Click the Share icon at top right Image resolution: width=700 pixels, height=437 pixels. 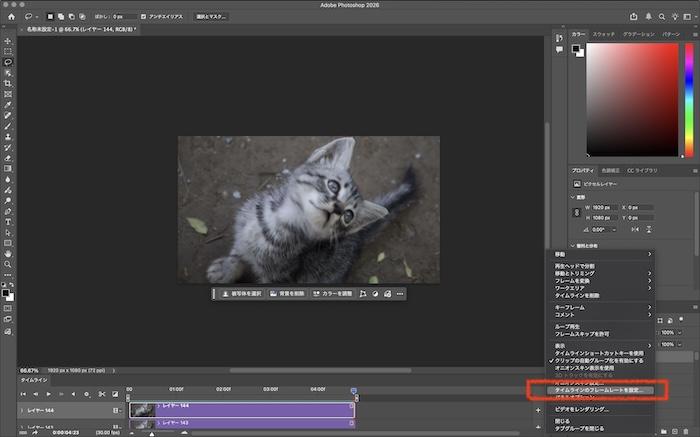pos(636,16)
